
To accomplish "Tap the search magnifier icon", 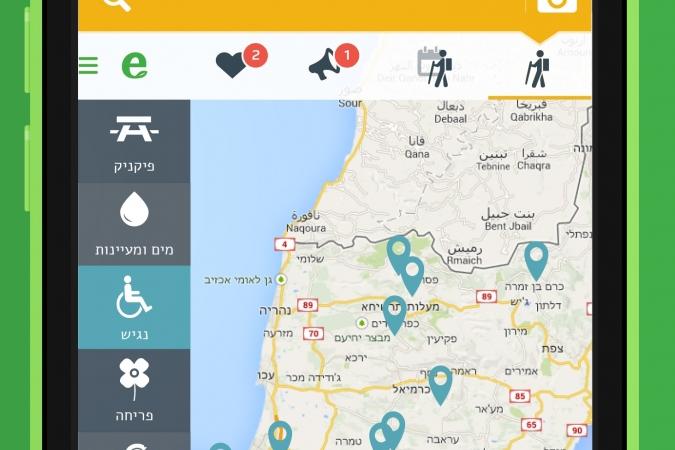I will tap(117, 4).
